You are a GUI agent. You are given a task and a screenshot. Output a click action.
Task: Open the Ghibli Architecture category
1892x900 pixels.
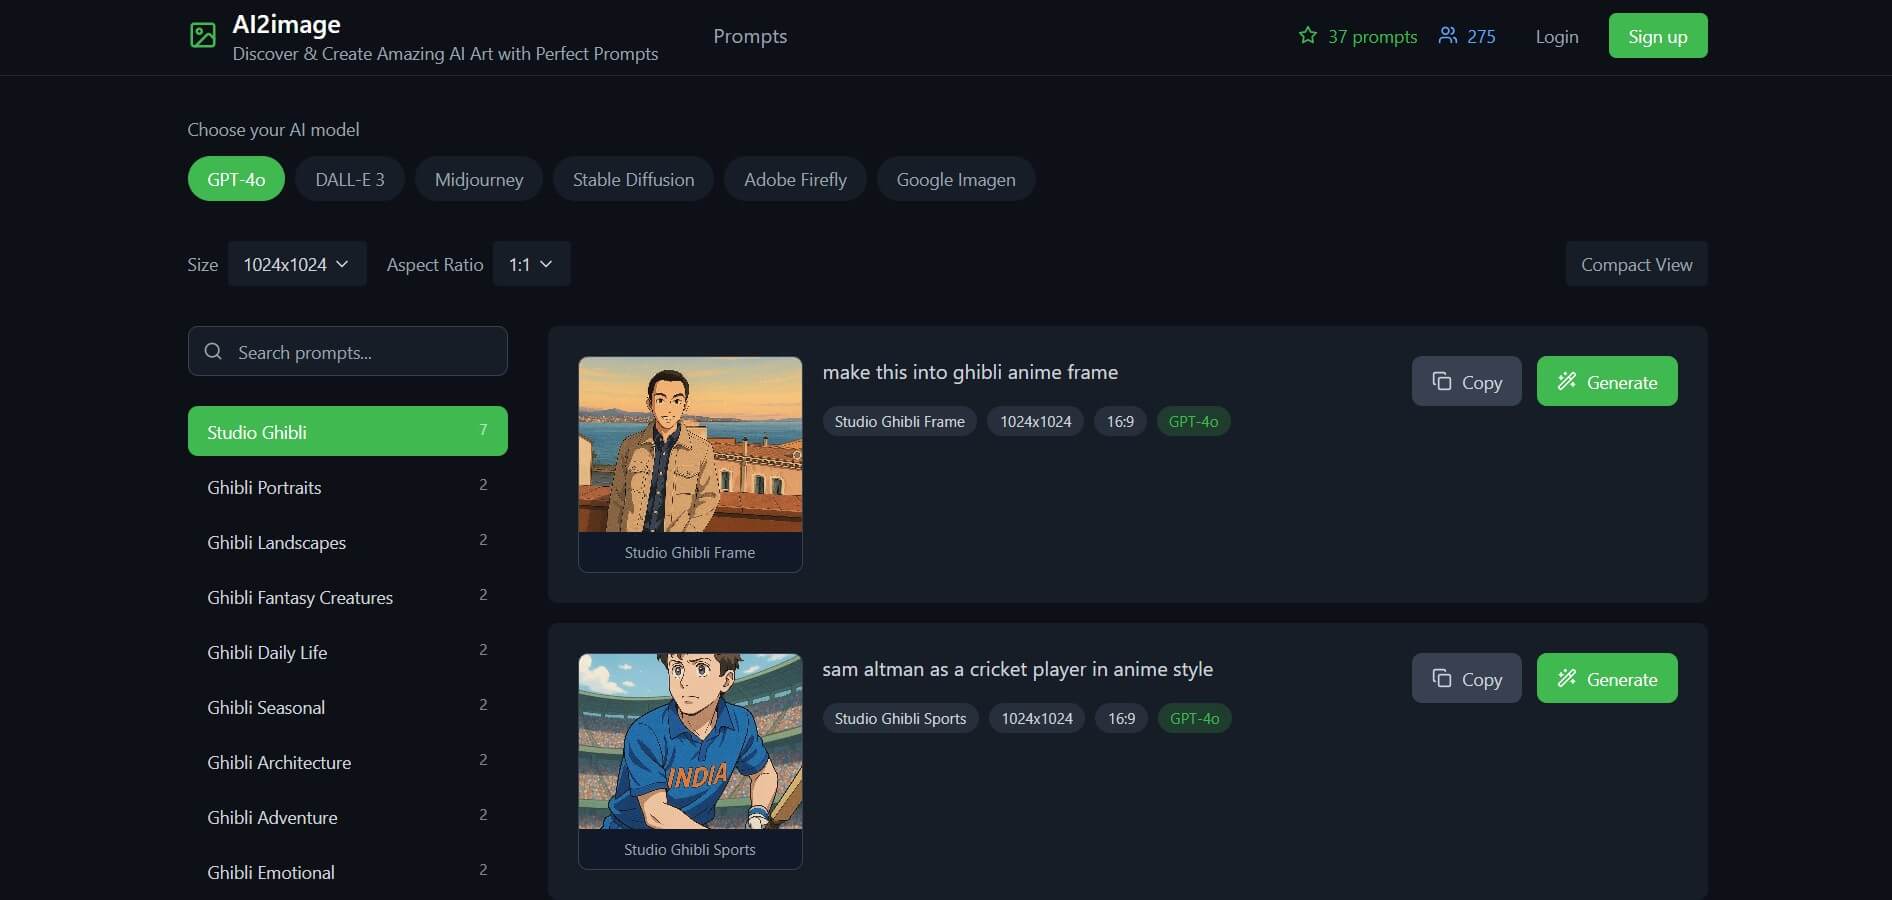(x=348, y=762)
